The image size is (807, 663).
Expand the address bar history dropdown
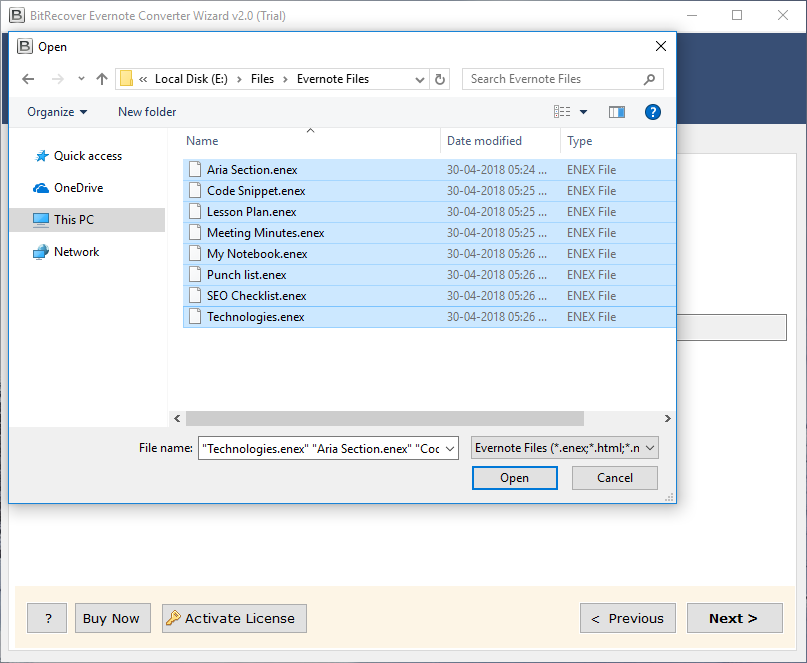point(420,79)
